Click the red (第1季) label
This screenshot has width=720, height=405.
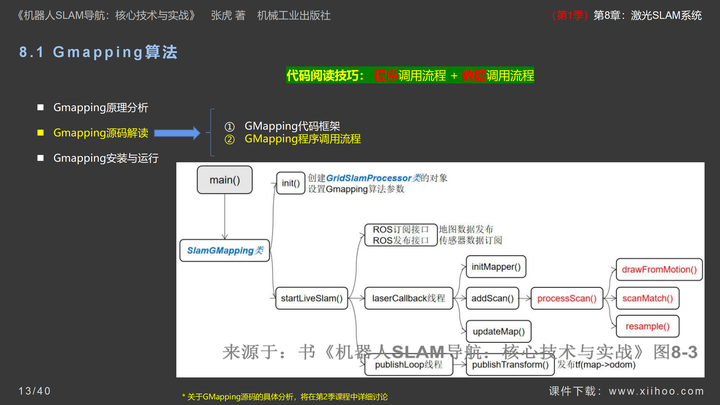tap(570, 15)
